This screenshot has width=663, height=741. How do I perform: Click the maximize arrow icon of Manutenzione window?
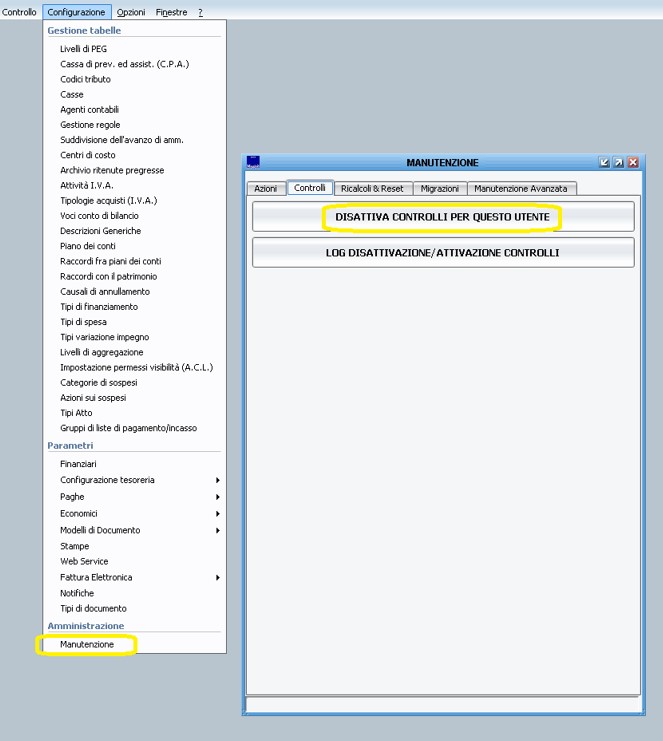619,163
